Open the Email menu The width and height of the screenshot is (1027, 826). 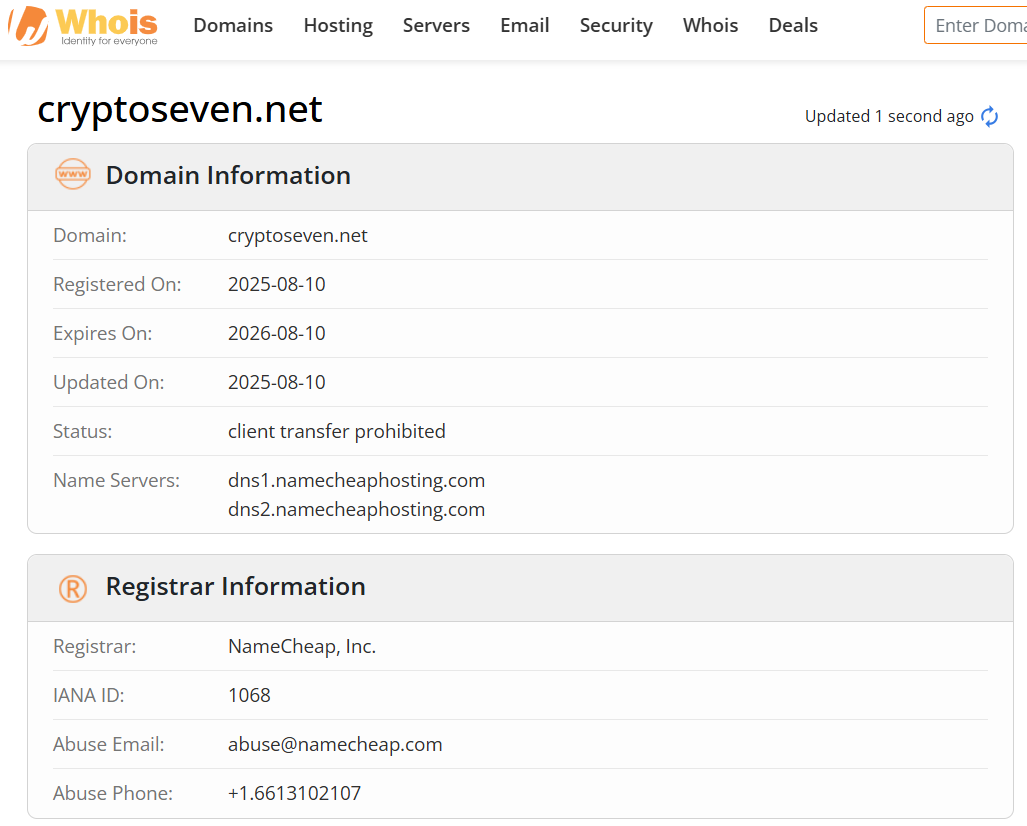point(525,26)
